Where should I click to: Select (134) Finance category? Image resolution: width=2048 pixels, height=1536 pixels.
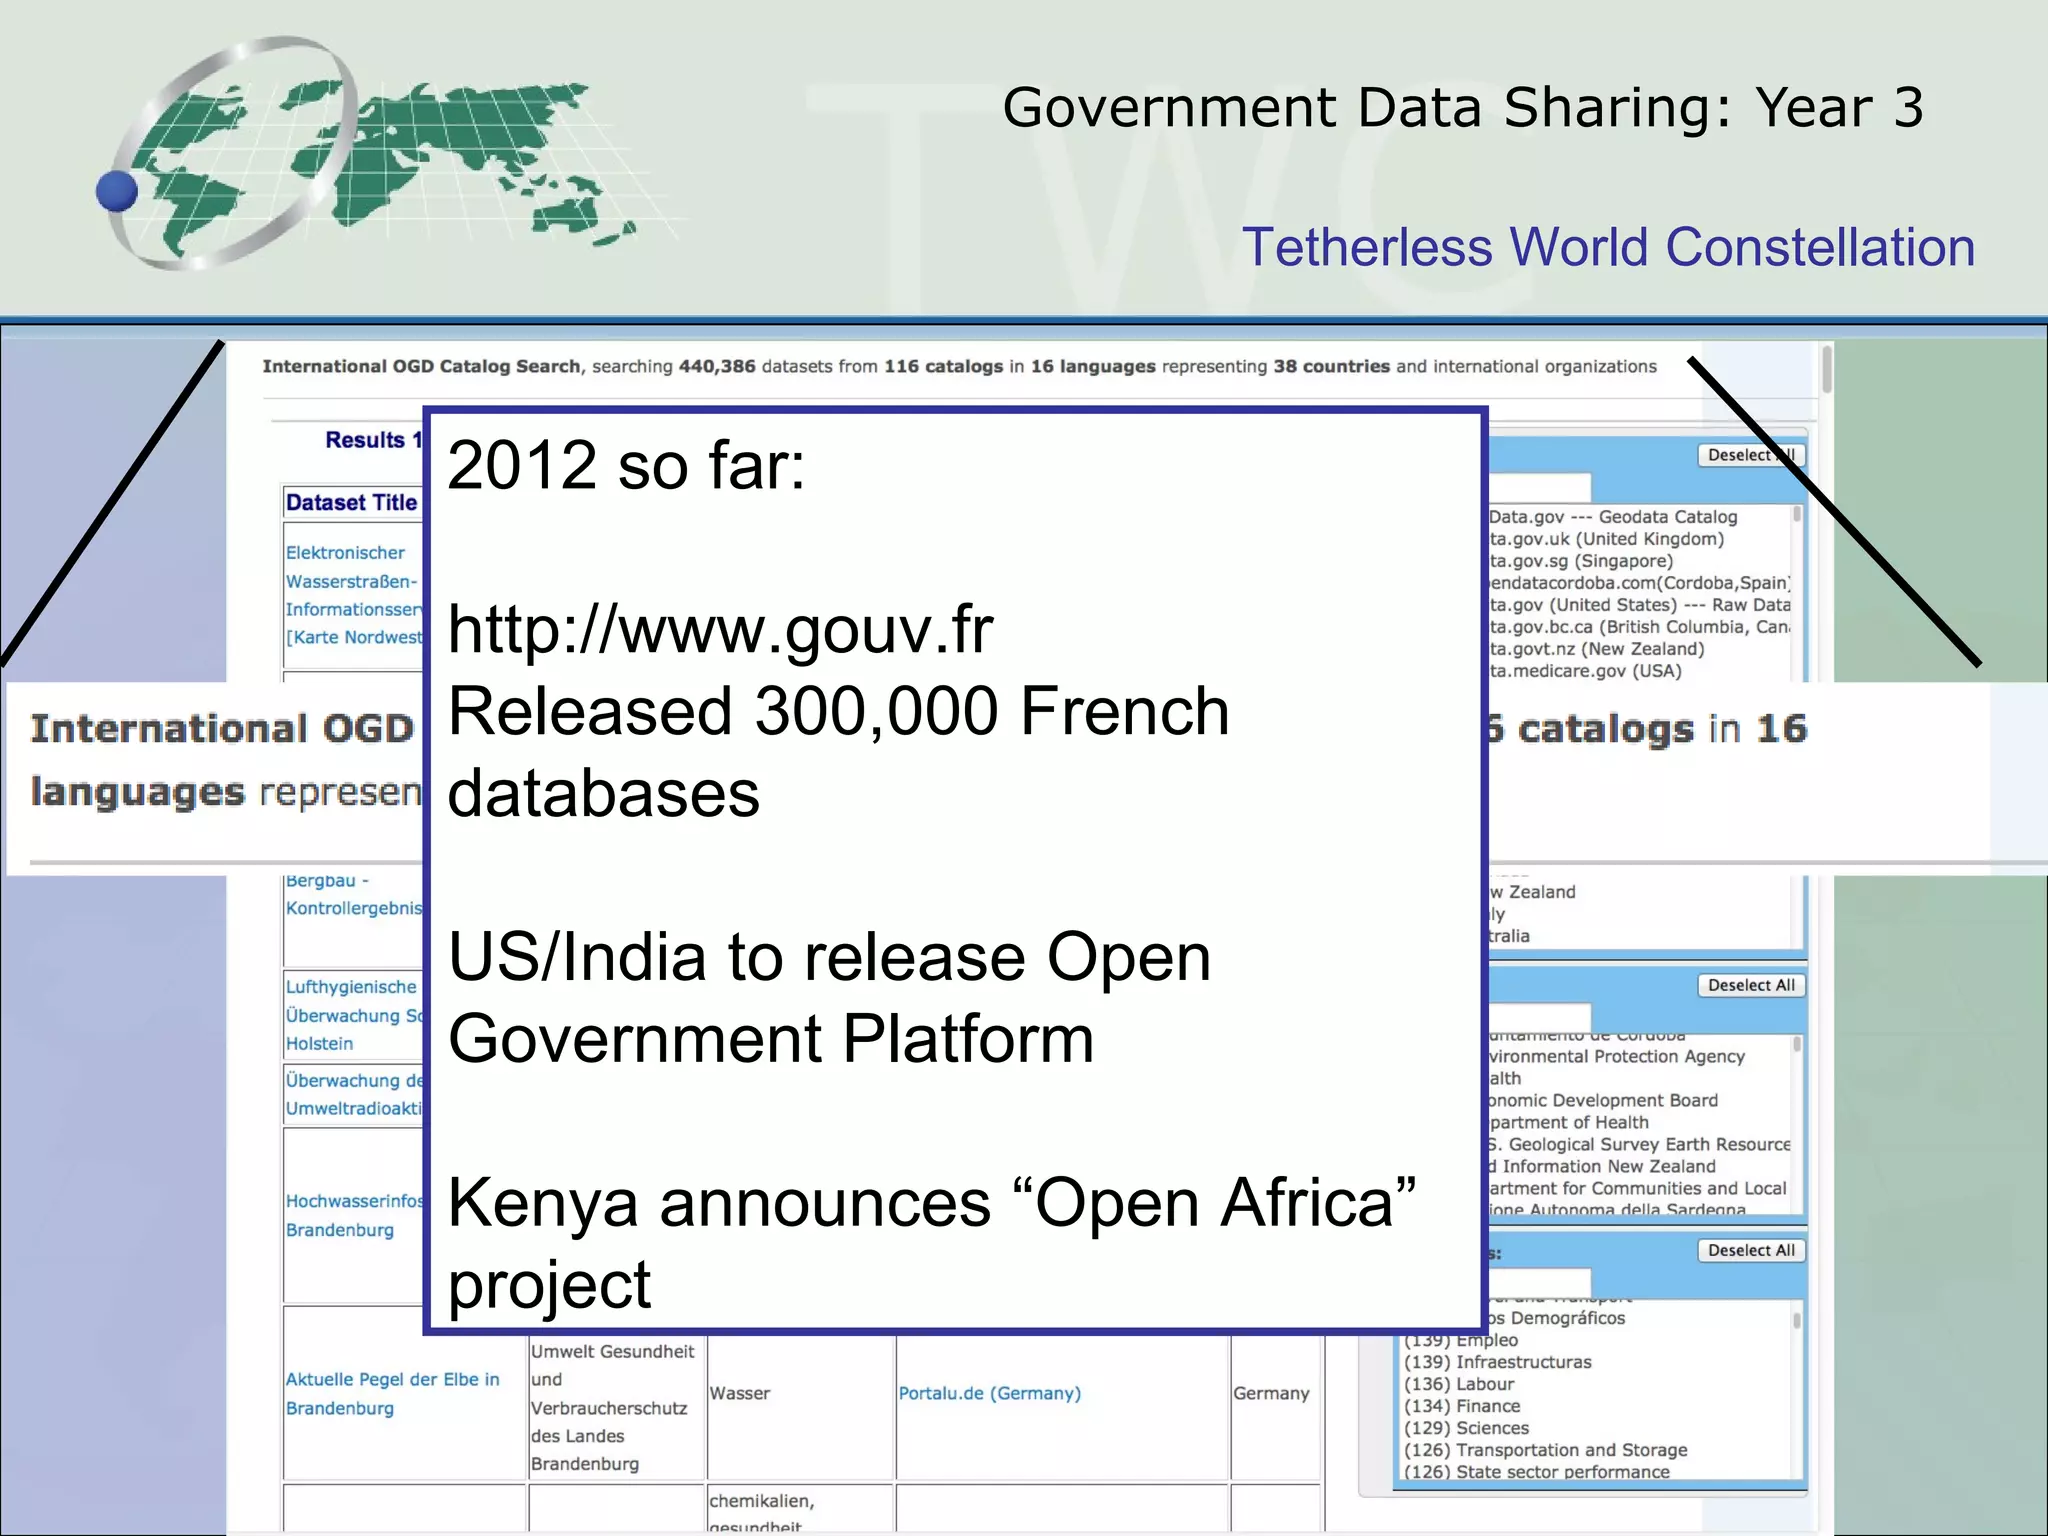point(1462,1406)
